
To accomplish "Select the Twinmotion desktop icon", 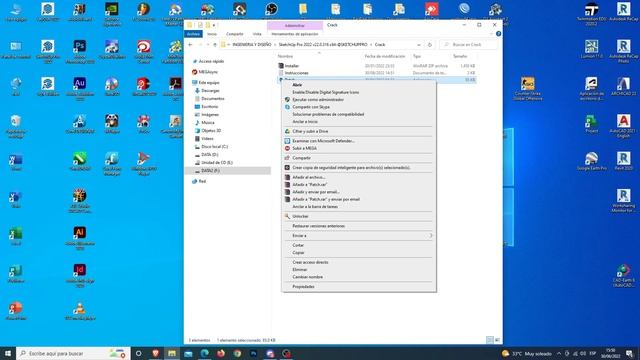I will click(591, 13).
